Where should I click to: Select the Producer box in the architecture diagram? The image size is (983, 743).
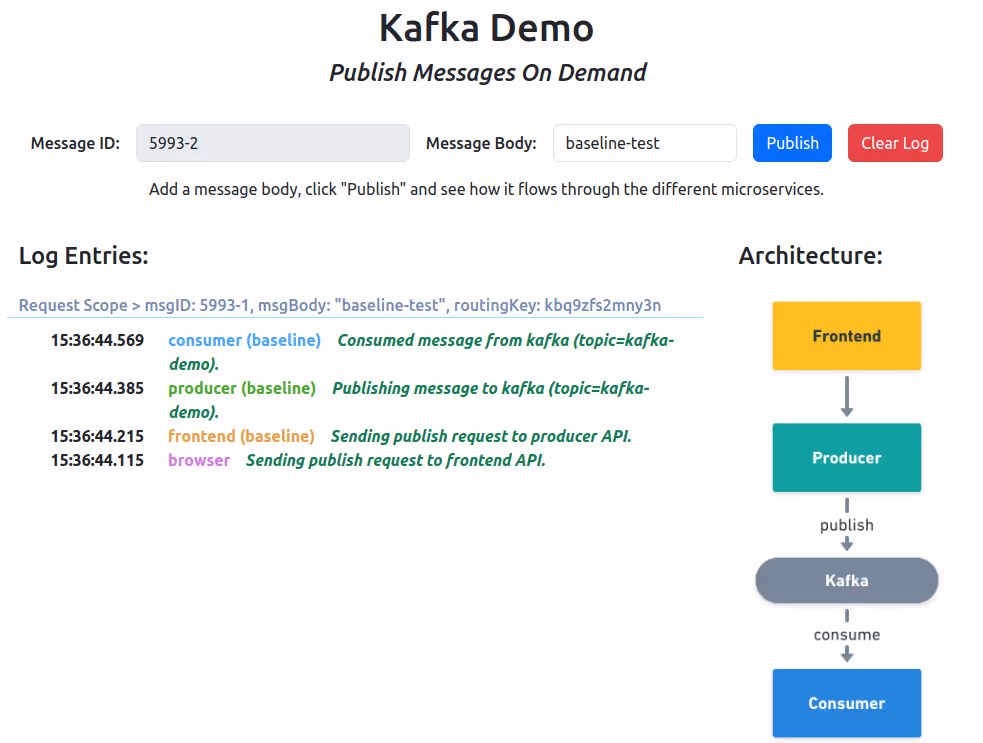[846, 458]
